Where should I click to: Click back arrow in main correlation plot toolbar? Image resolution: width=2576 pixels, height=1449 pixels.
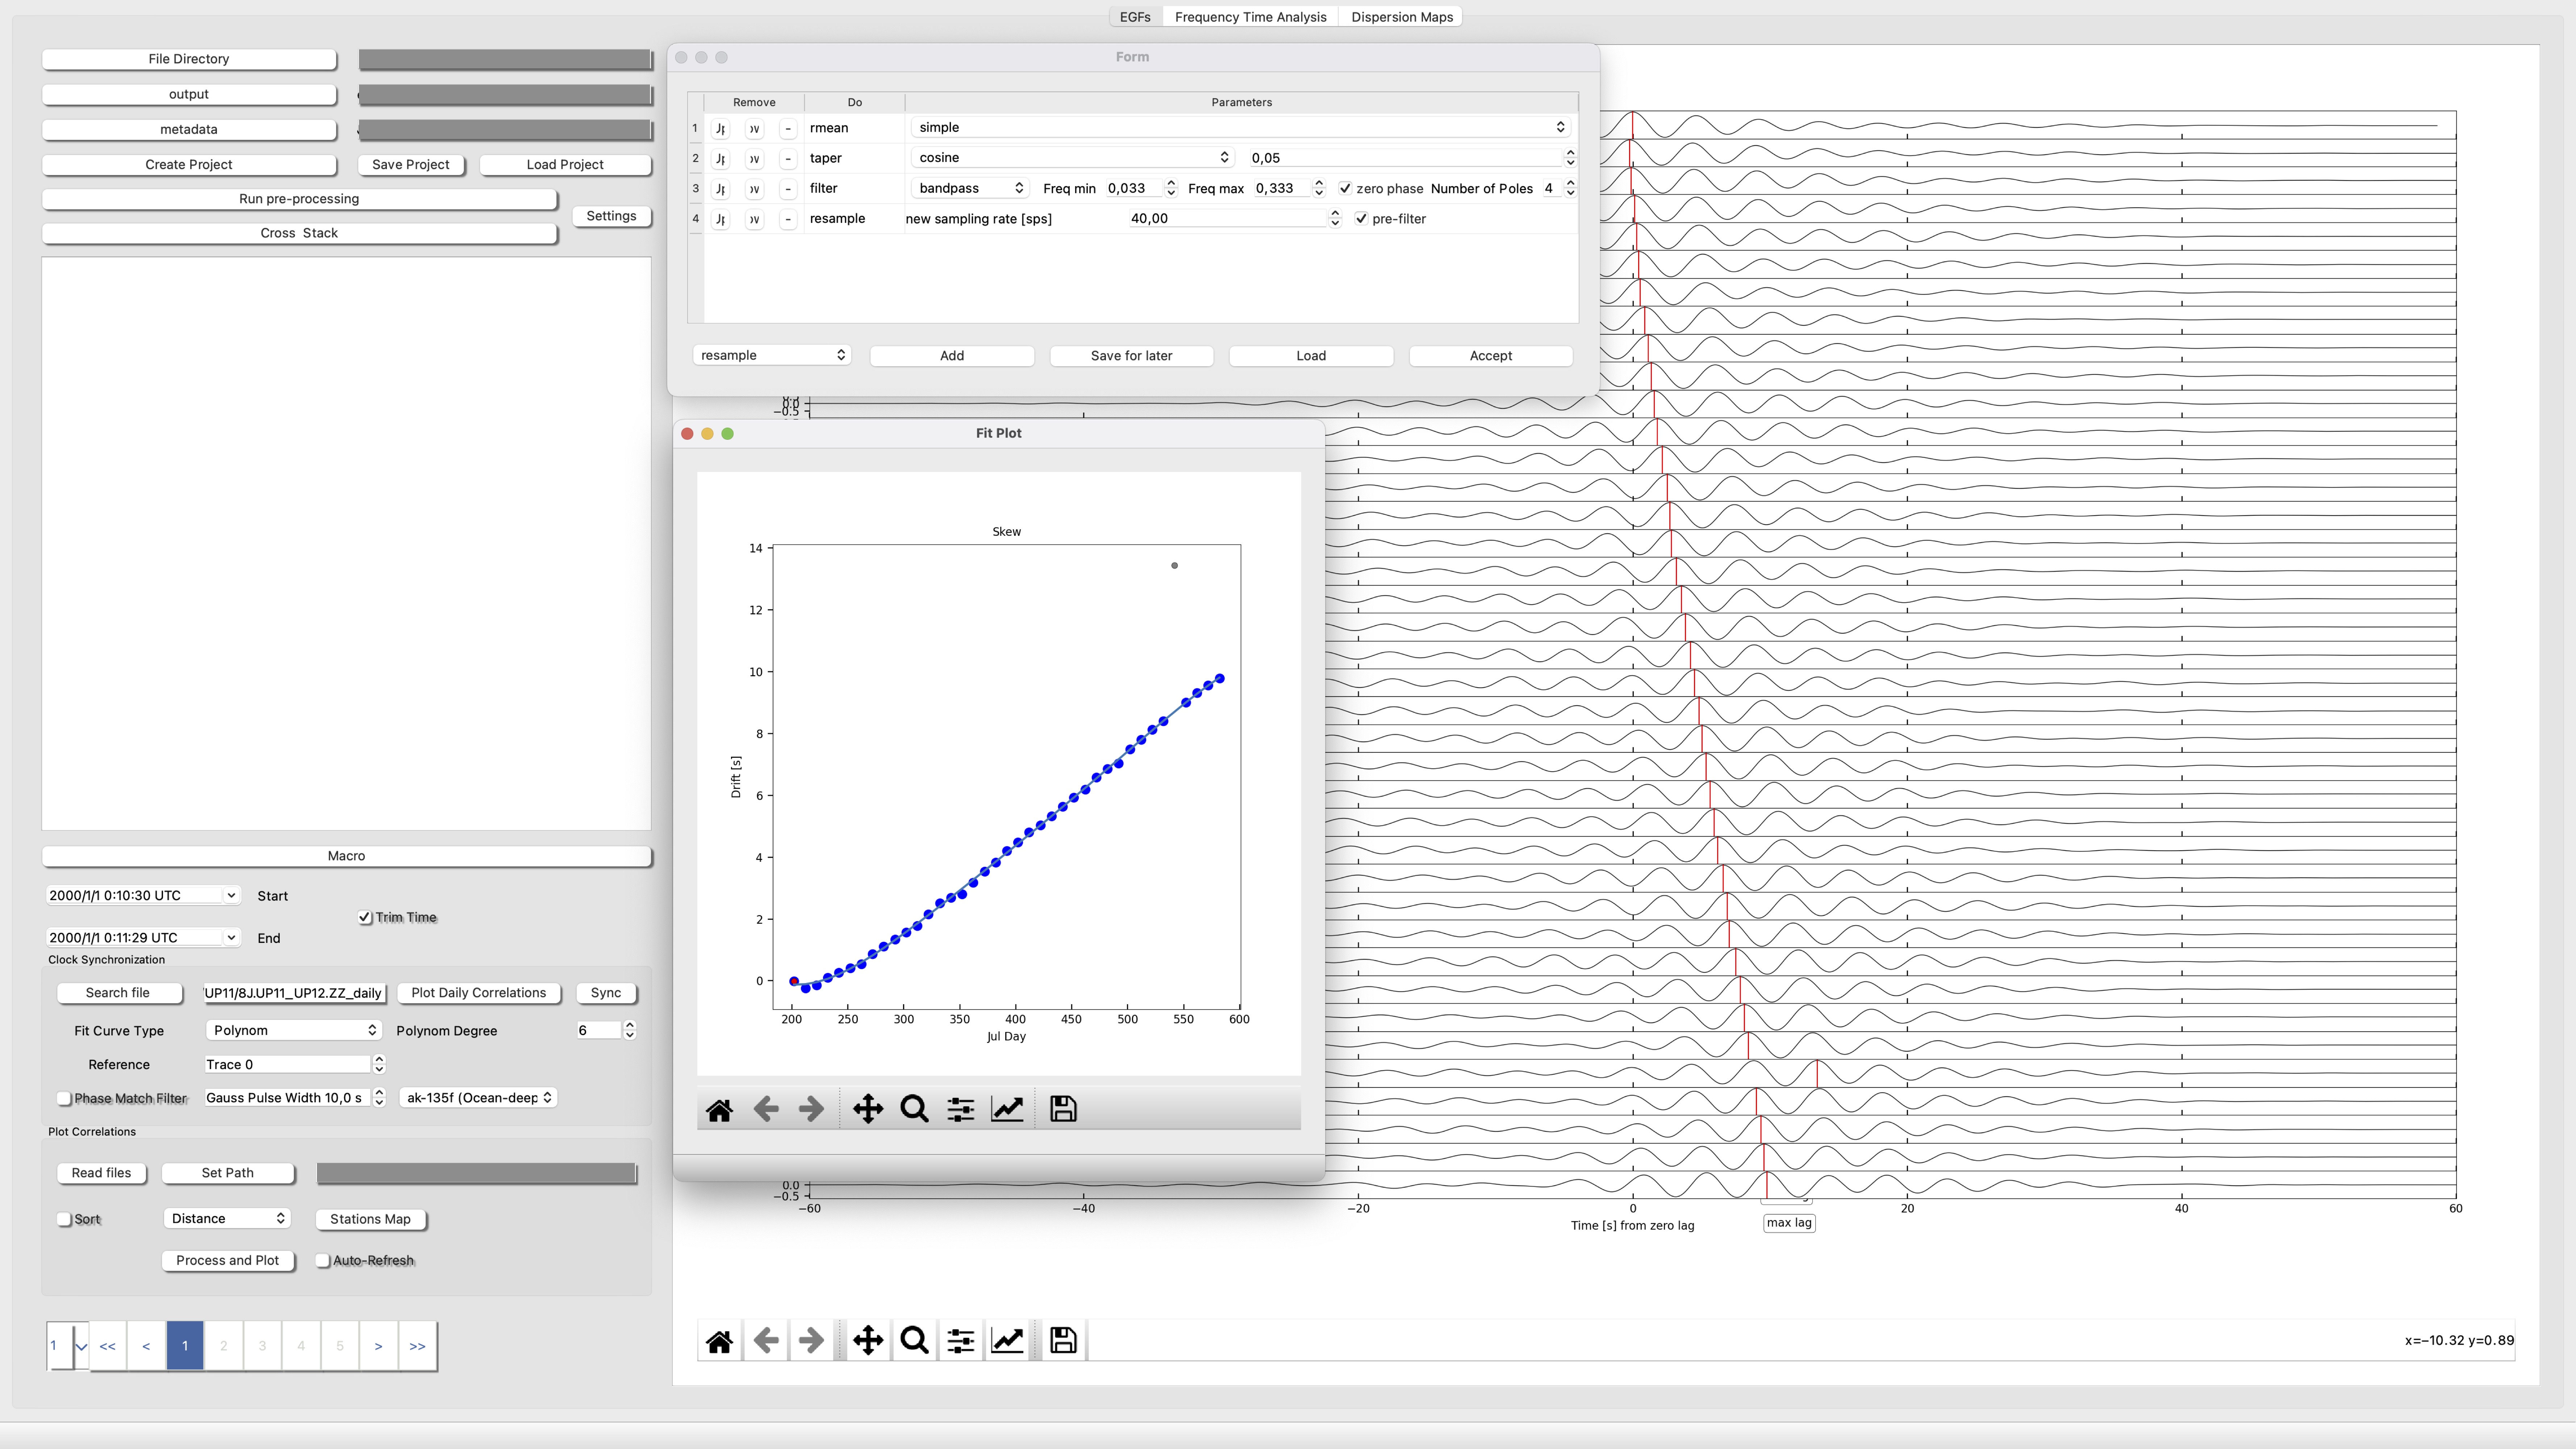pyautogui.click(x=766, y=1341)
